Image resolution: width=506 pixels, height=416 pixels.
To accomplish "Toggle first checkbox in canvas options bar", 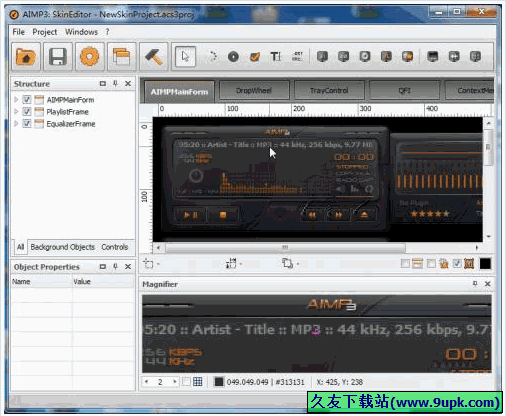I will pos(405,264).
